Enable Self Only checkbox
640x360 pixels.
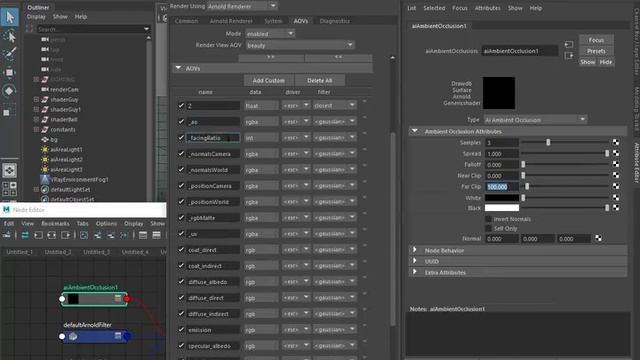(x=488, y=228)
